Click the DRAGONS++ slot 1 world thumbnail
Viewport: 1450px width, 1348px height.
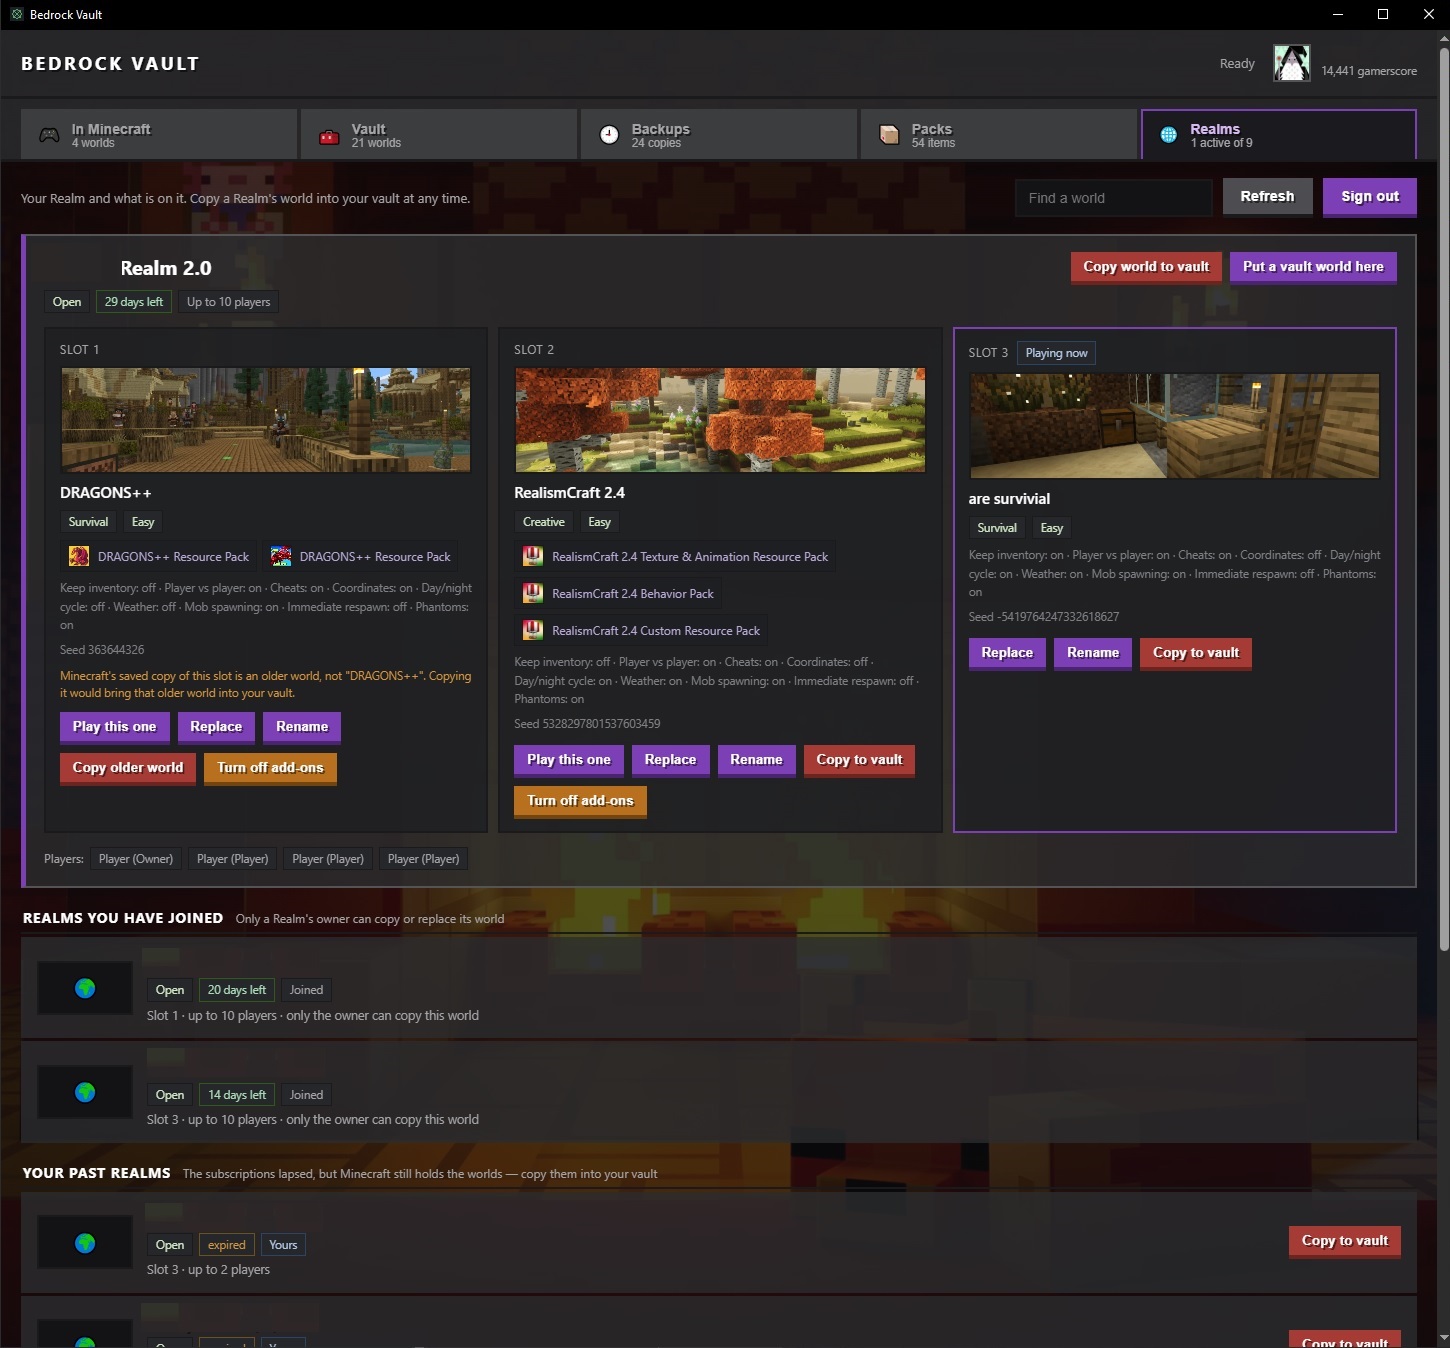(x=266, y=420)
